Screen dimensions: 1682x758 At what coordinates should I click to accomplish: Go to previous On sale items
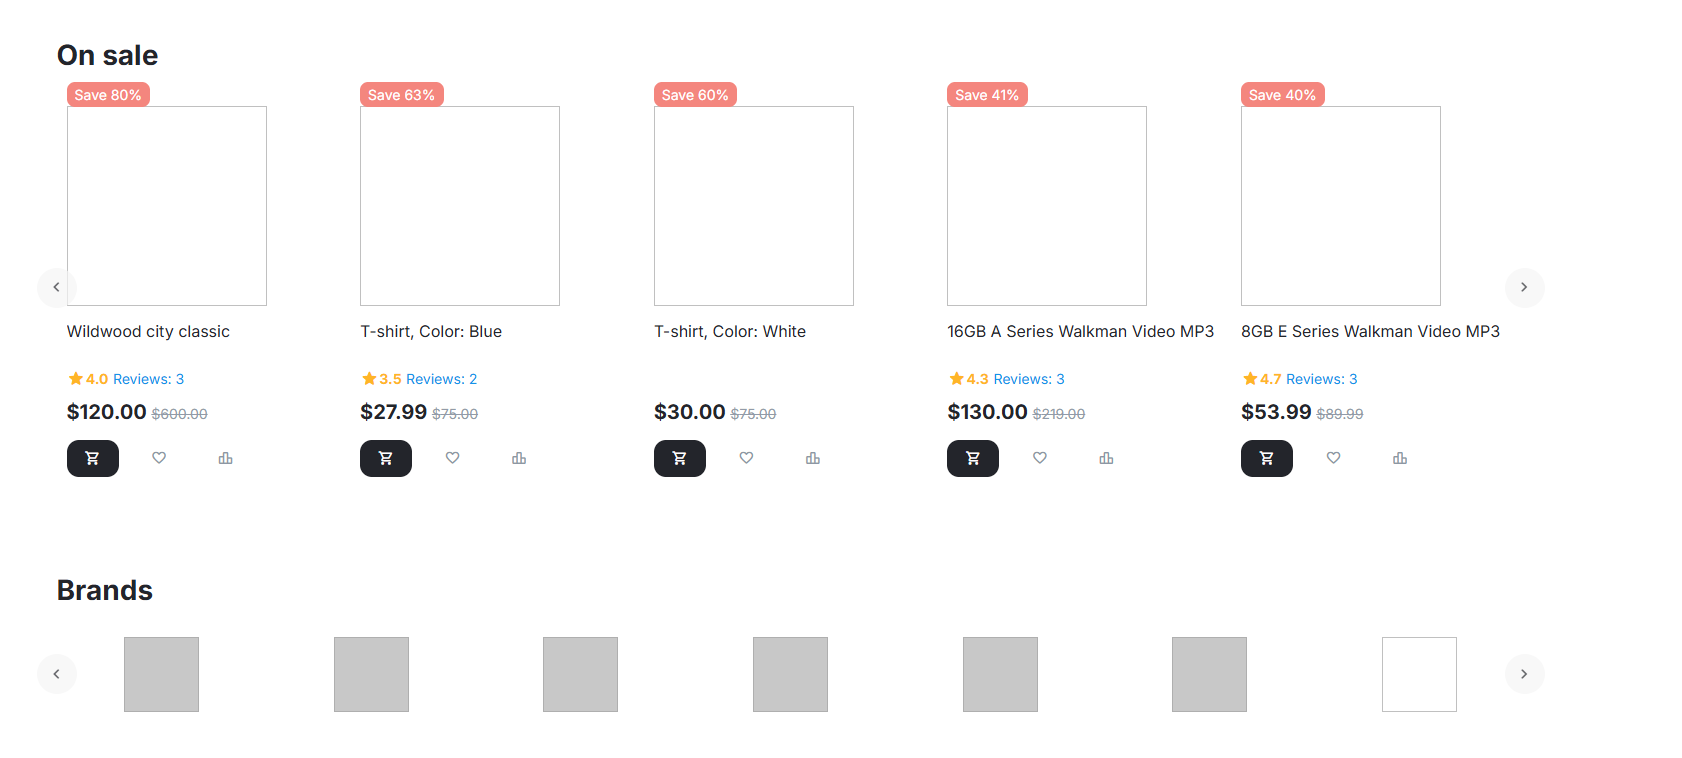[56, 287]
